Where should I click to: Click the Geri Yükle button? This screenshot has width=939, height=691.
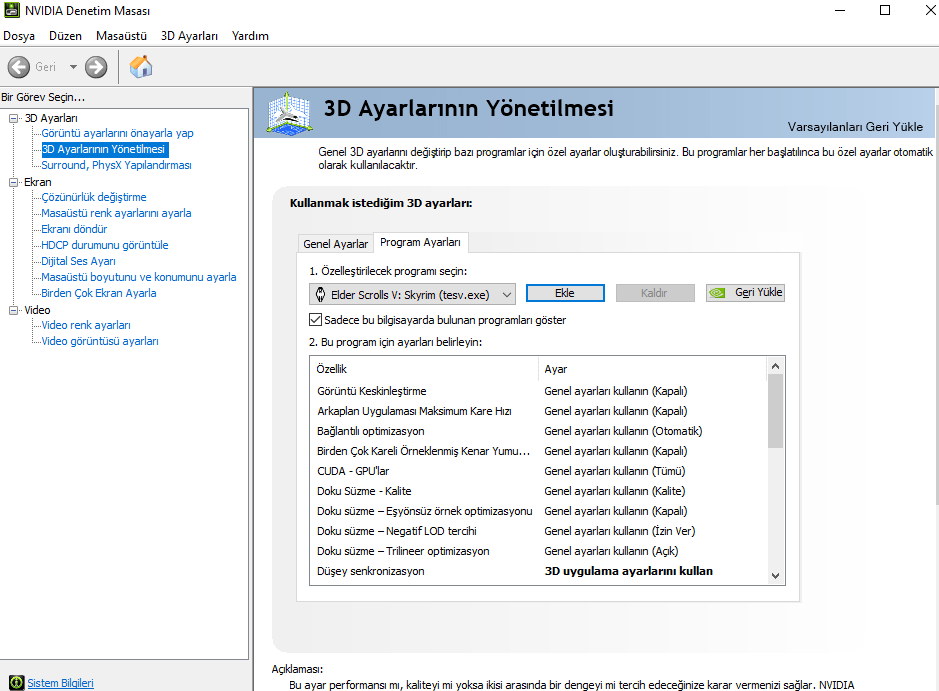745,292
